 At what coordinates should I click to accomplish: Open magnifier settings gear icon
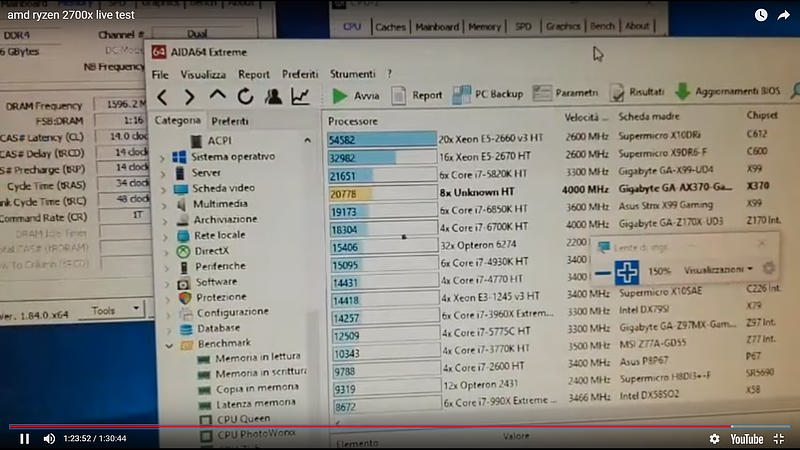coord(768,268)
